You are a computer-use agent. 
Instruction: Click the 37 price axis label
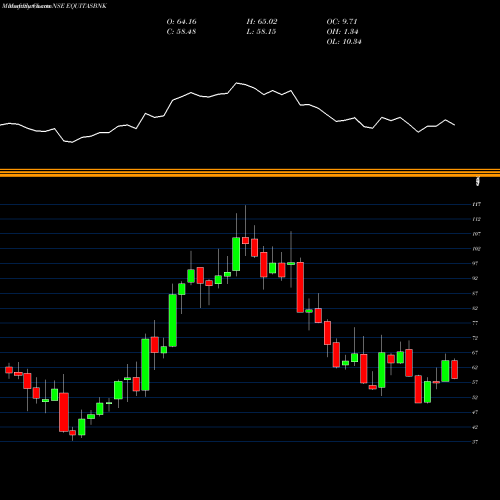point(475,442)
